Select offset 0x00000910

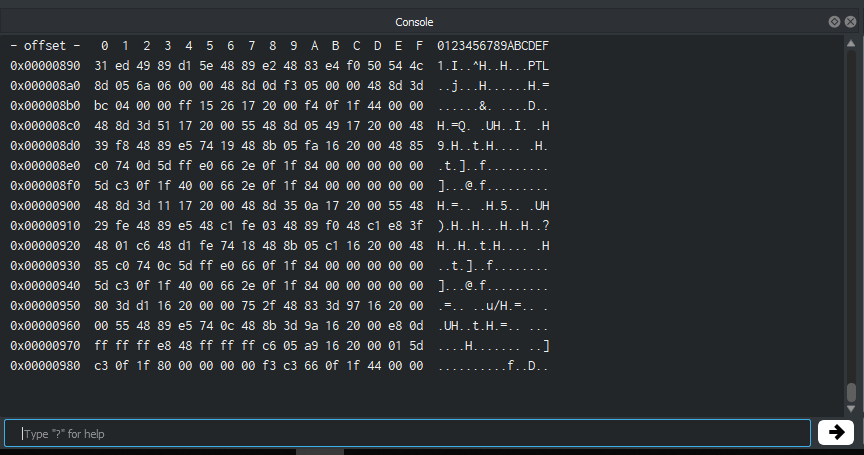click(x=45, y=226)
